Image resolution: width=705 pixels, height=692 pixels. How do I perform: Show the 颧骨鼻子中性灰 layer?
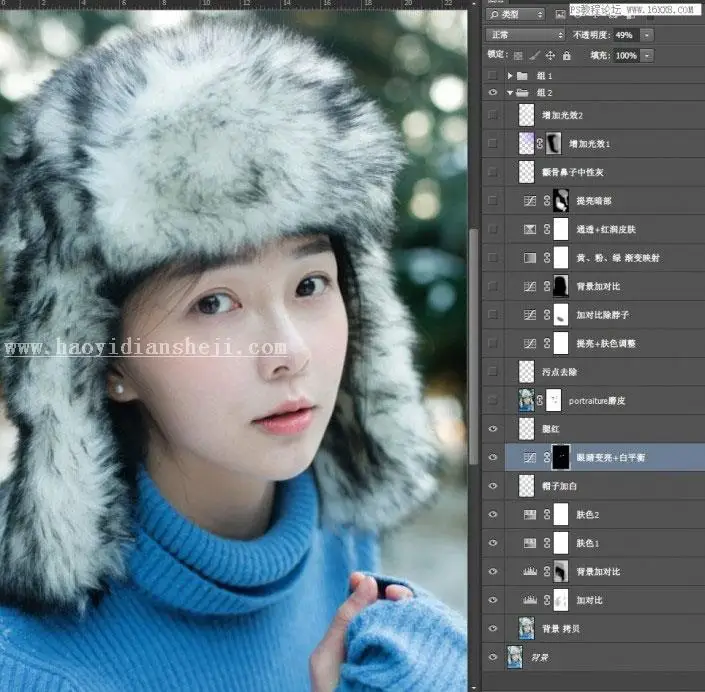pos(493,172)
